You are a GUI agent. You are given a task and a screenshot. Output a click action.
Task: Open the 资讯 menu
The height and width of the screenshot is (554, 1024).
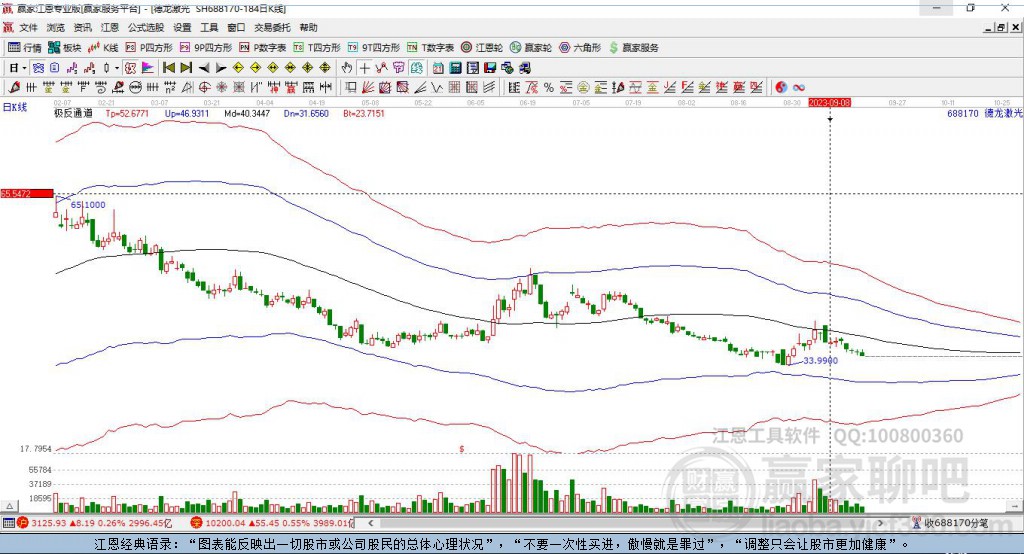point(82,27)
